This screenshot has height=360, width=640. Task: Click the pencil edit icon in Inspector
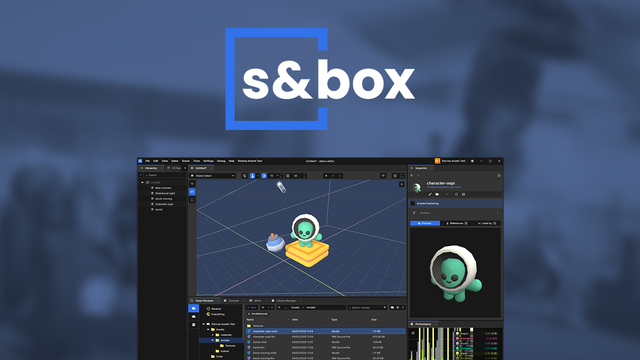tap(430, 194)
